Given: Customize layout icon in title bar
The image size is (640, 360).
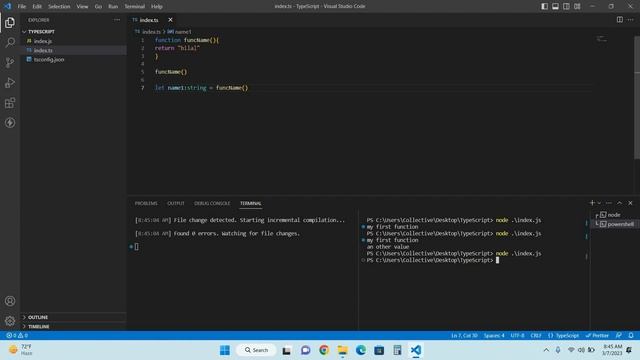Looking at the screenshot, I should (577, 6).
